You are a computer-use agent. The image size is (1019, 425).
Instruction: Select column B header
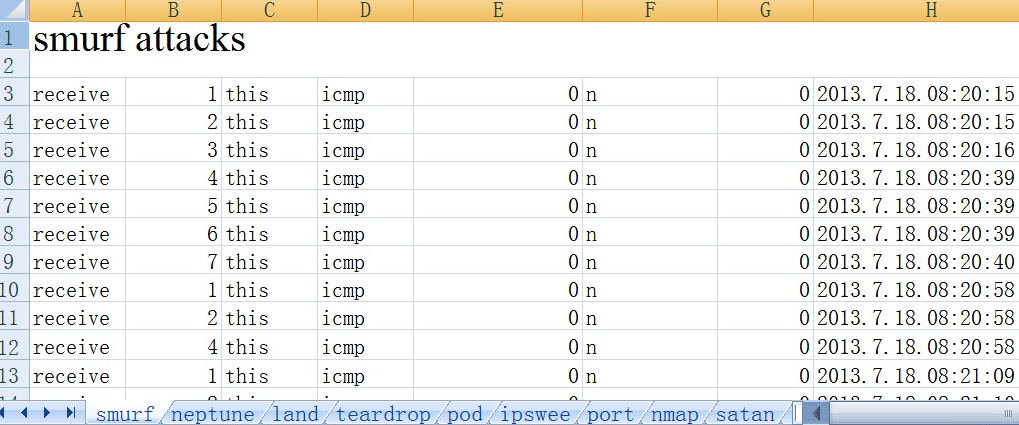pyautogui.click(x=174, y=10)
